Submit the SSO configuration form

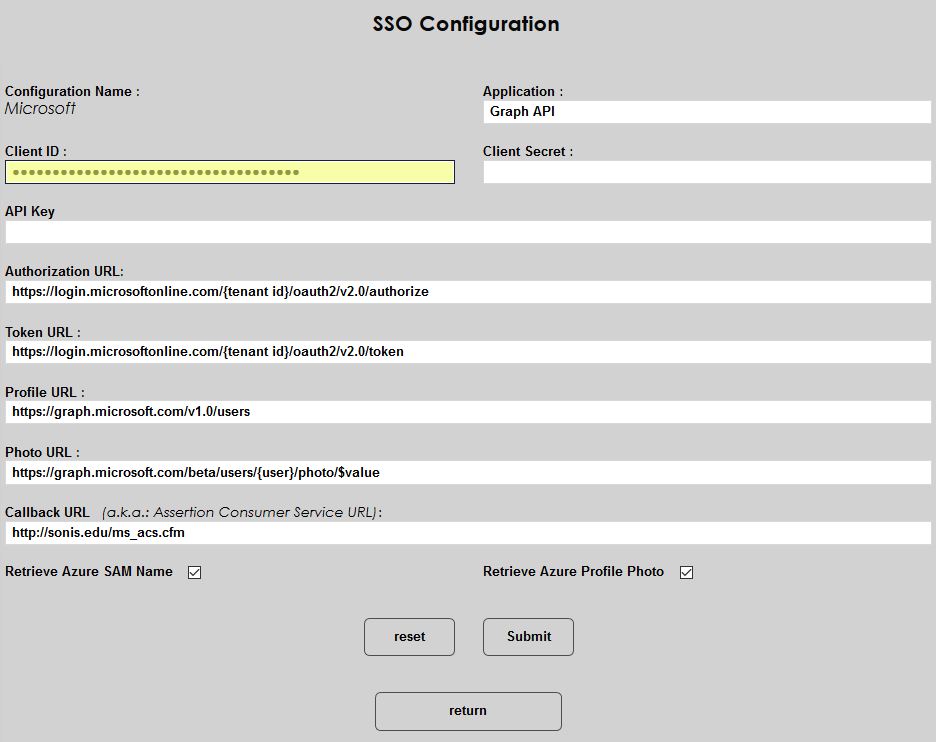528,637
